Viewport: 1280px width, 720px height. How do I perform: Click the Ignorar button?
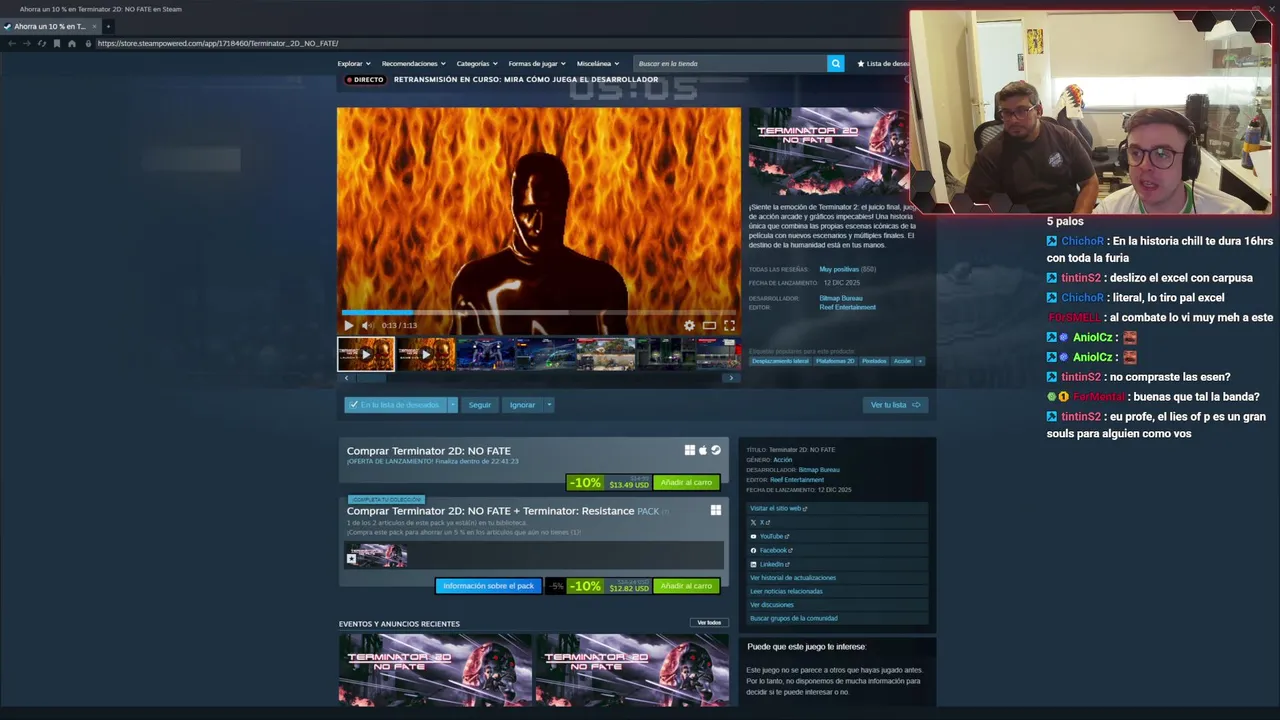click(x=522, y=405)
